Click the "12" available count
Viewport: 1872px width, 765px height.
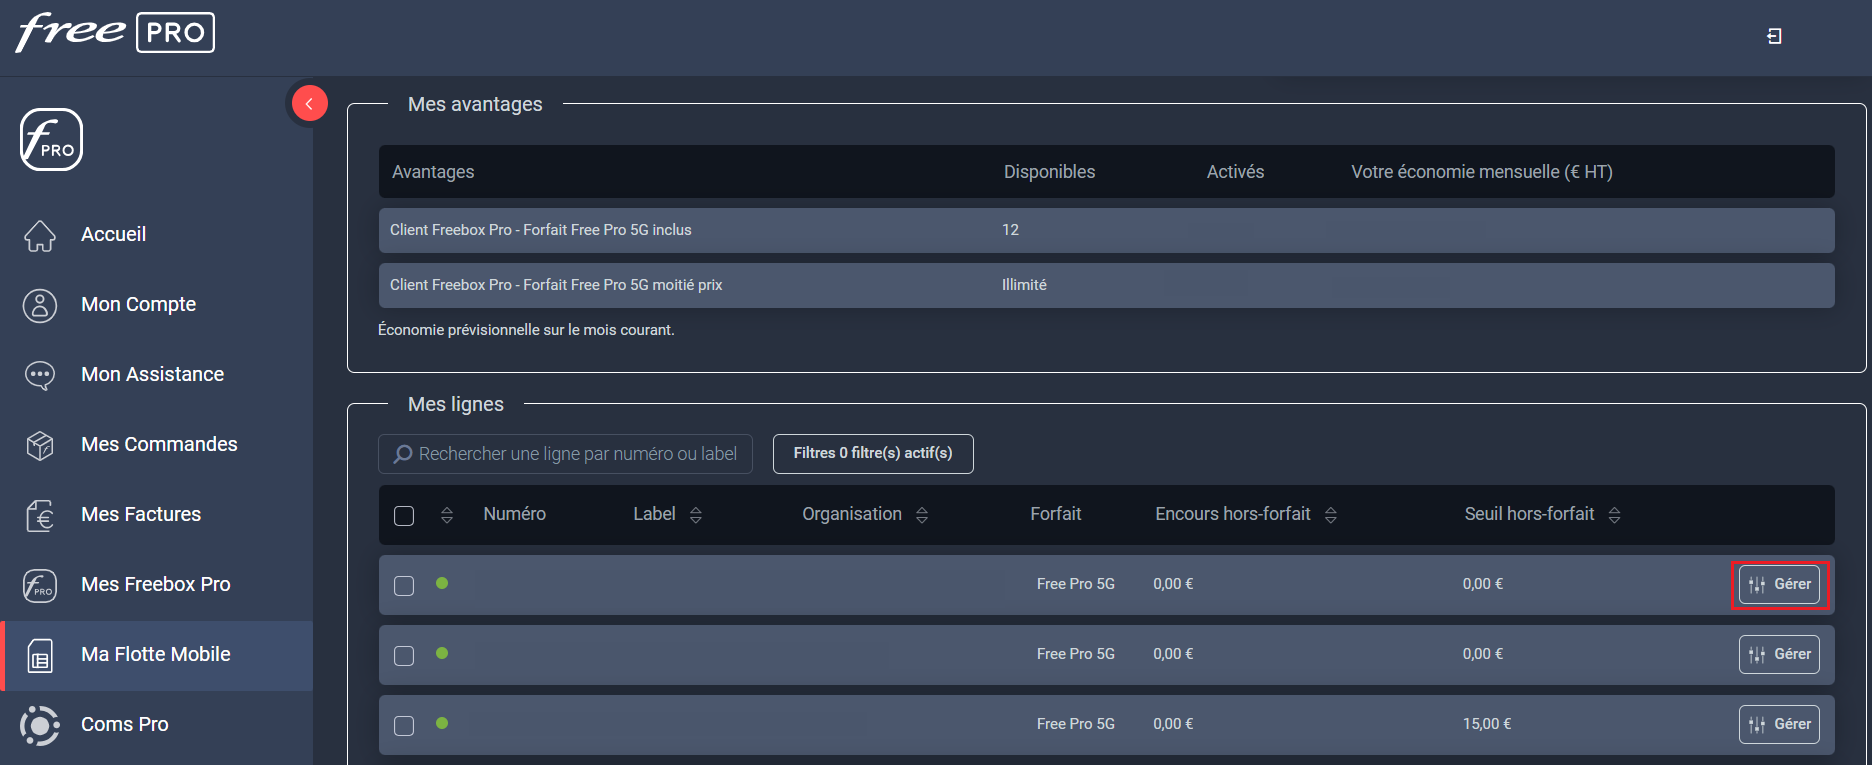click(1011, 230)
